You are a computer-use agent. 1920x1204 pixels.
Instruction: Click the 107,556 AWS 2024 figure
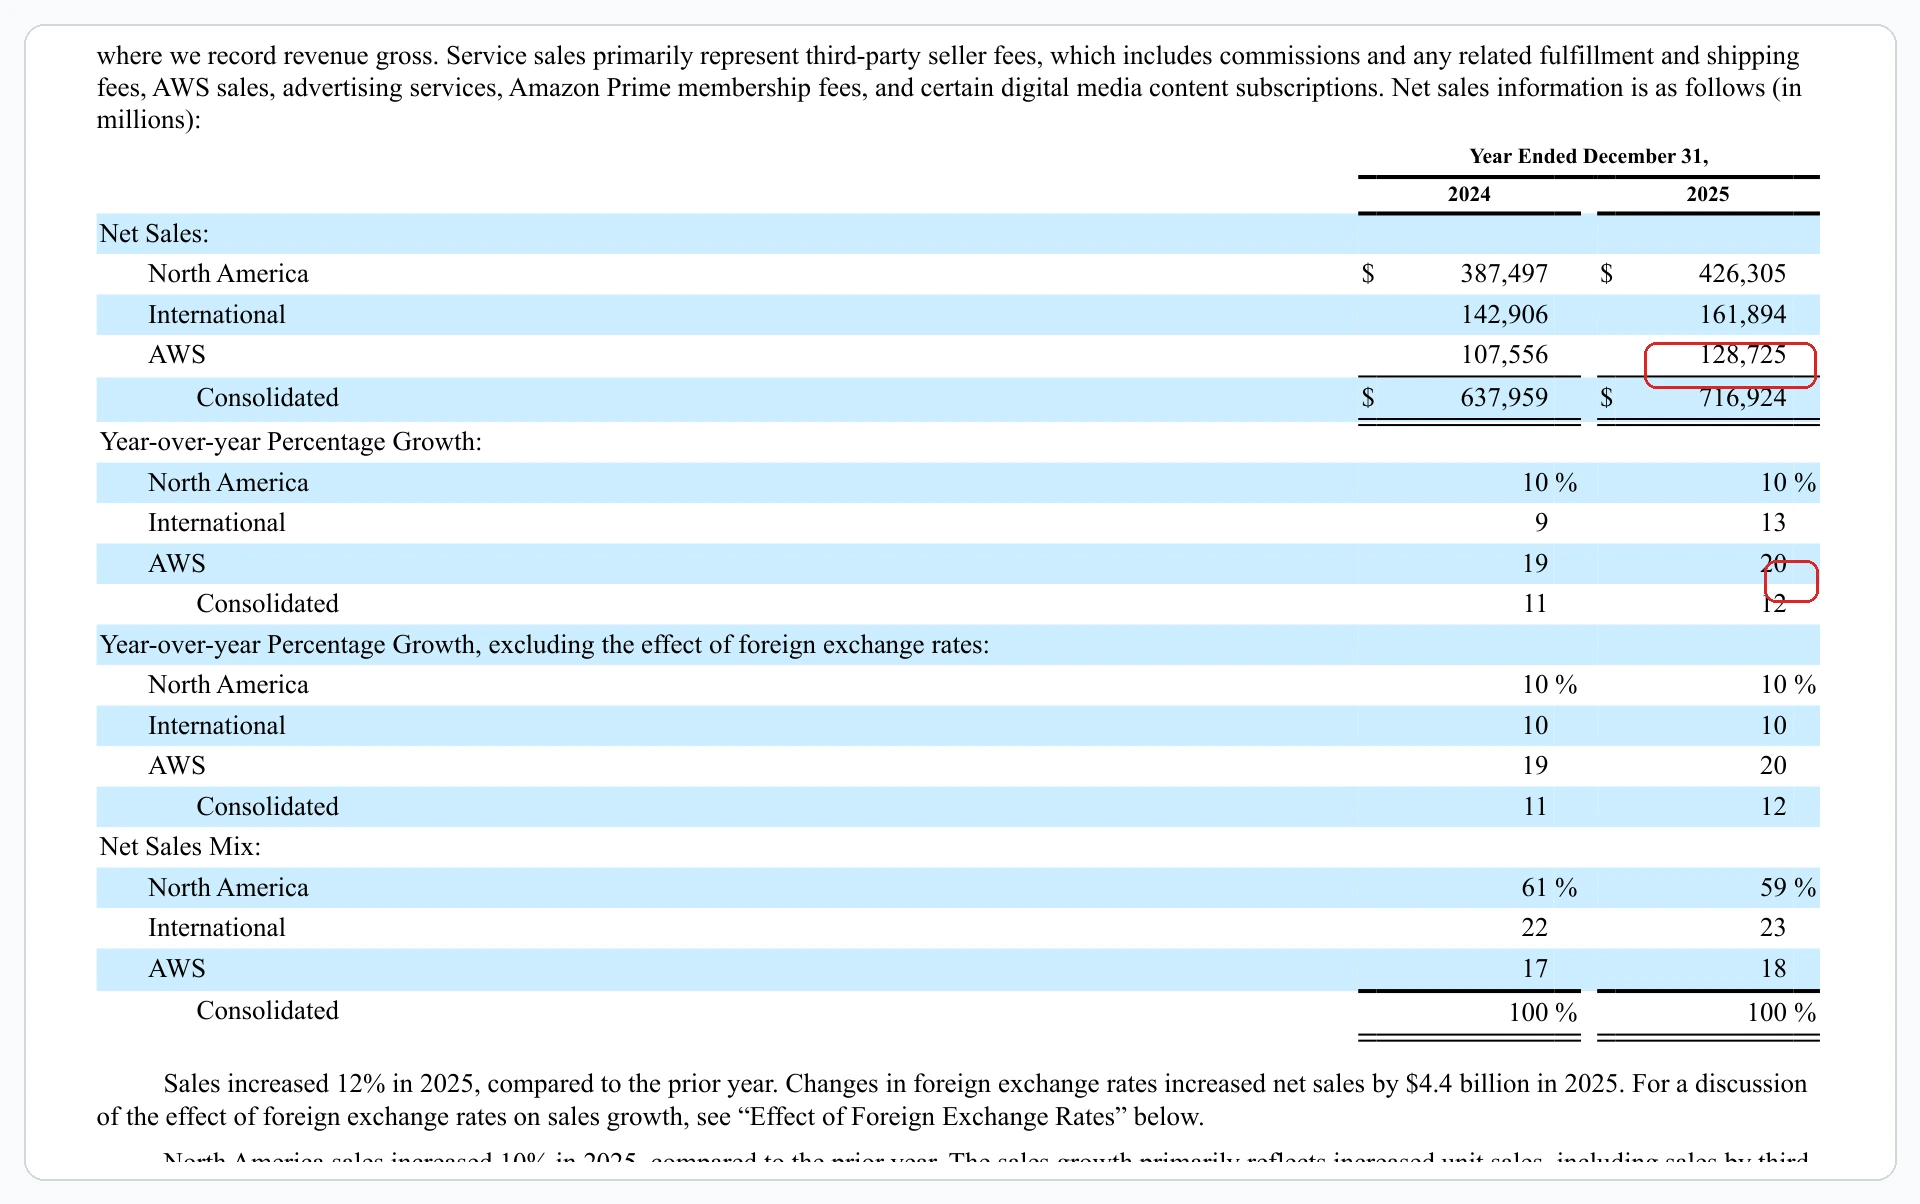tap(1506, 354)
